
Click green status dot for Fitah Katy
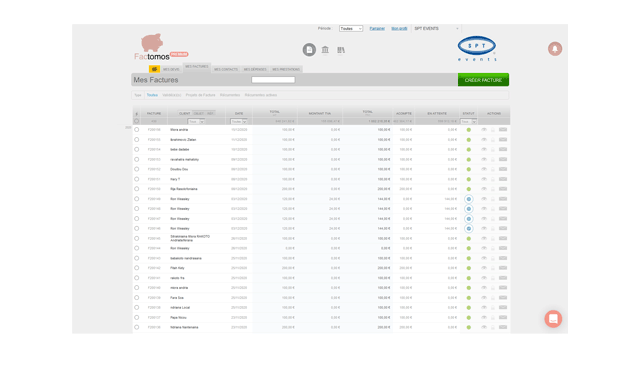(469, 268)
